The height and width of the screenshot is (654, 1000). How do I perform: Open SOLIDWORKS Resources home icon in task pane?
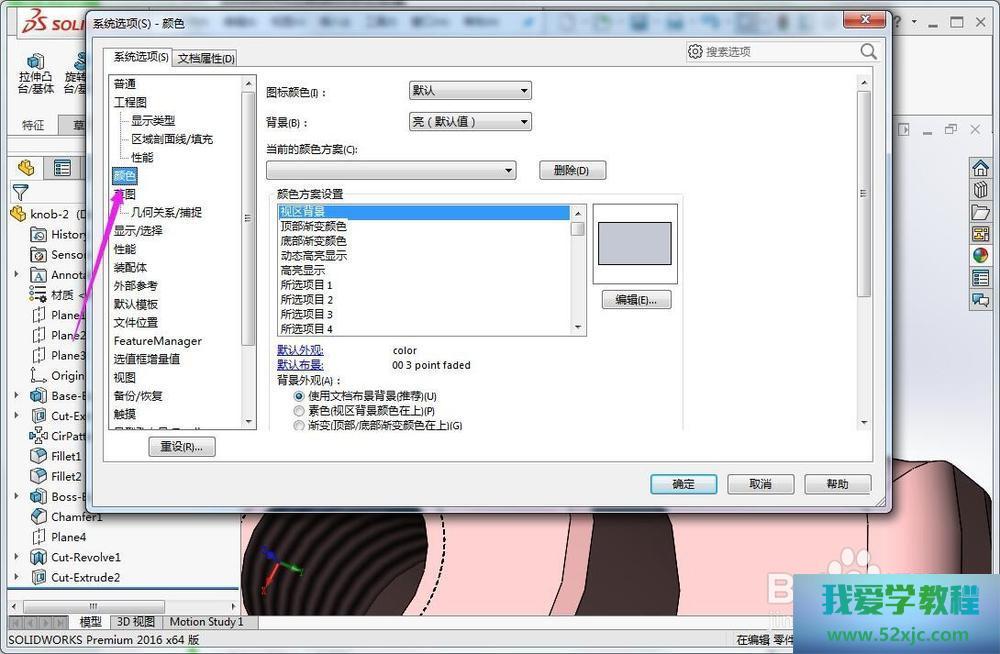(980, 168)
